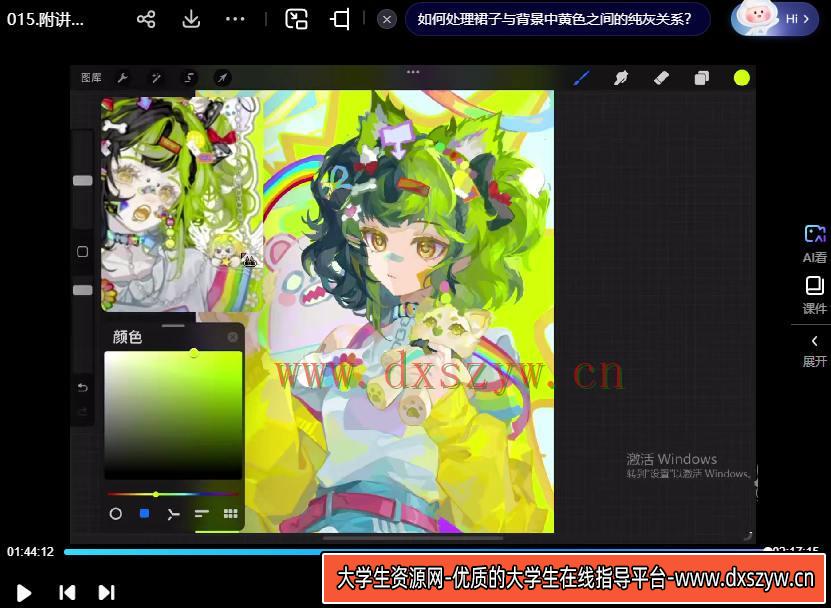
Task: Click the video title 015.附讲...
Action: 45,20
